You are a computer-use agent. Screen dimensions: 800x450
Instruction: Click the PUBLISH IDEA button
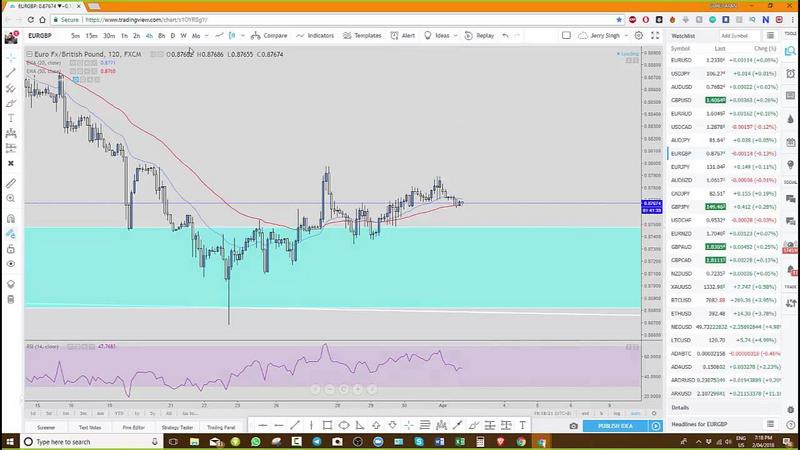(x=615, y=426)
